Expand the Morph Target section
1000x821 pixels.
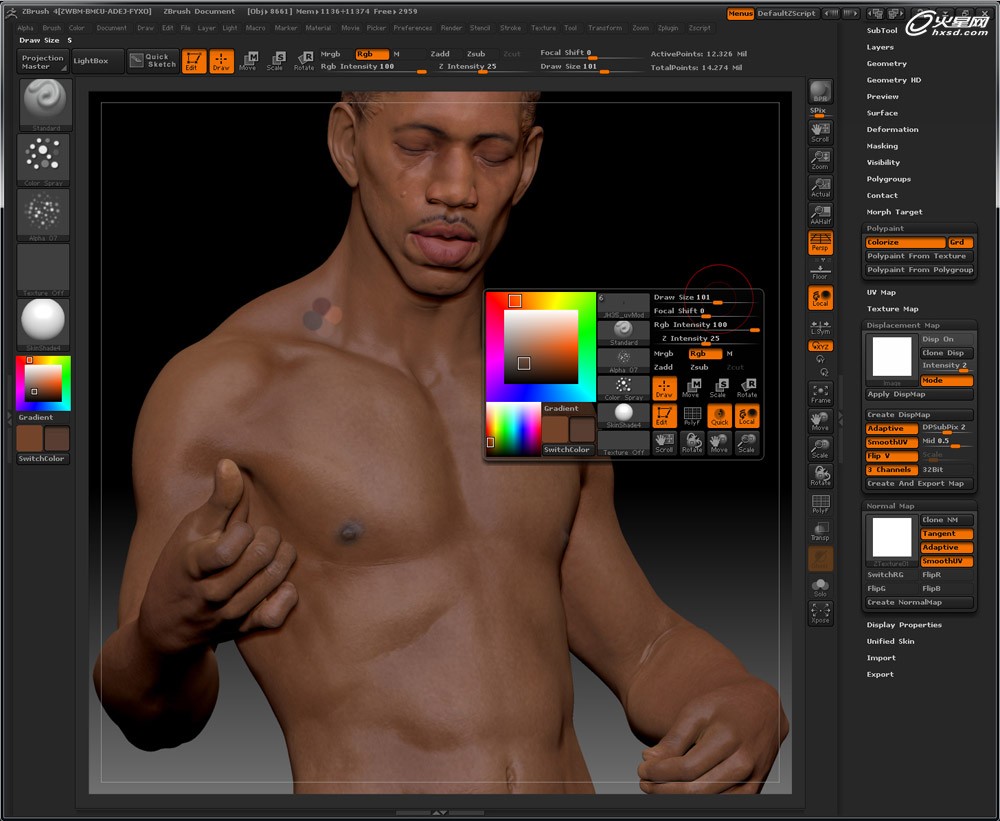894,212
